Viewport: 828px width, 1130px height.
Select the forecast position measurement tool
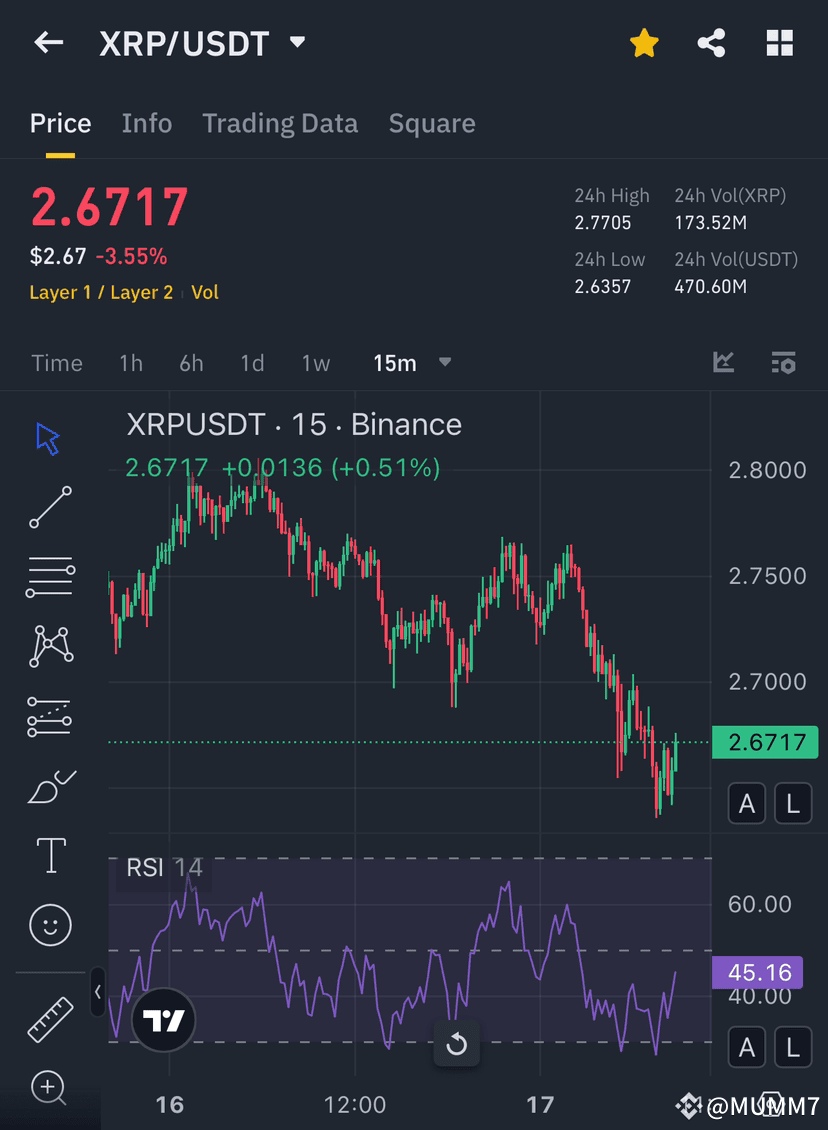click(49, 716)
